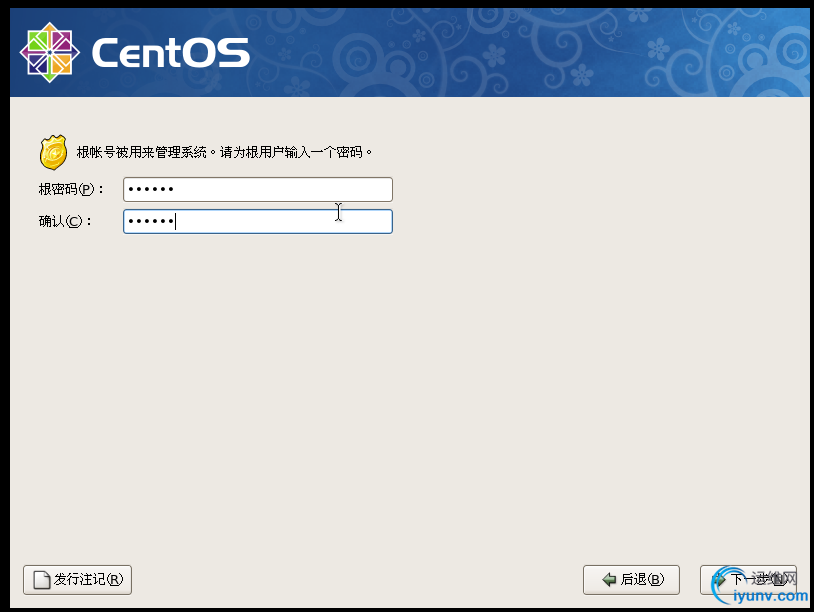Screen dimensions: 814x612
Task: Focus the 确认 confirm password field
Action: tap(257, 221)
